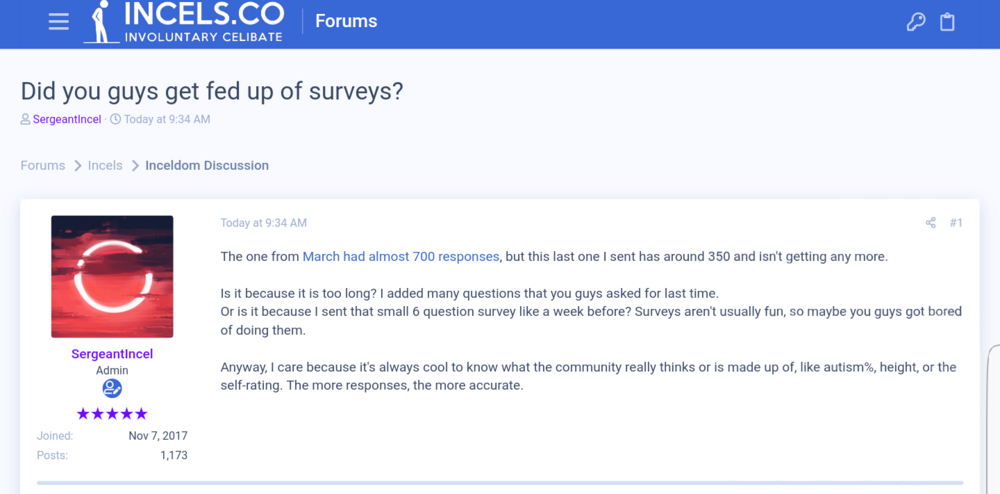Share this post via share icon
Viewport: 1000px width, 494px height.
(930, 223)
